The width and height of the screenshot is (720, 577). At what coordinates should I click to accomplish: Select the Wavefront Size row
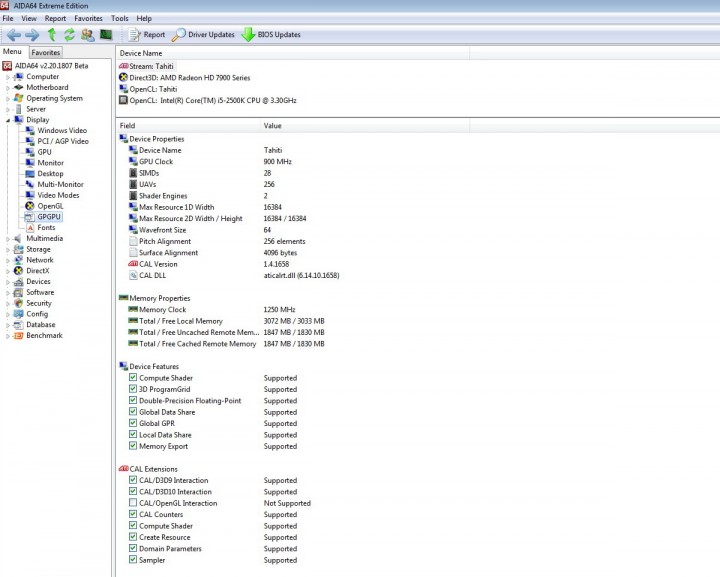pyautogui.click(x=200, y=230)
